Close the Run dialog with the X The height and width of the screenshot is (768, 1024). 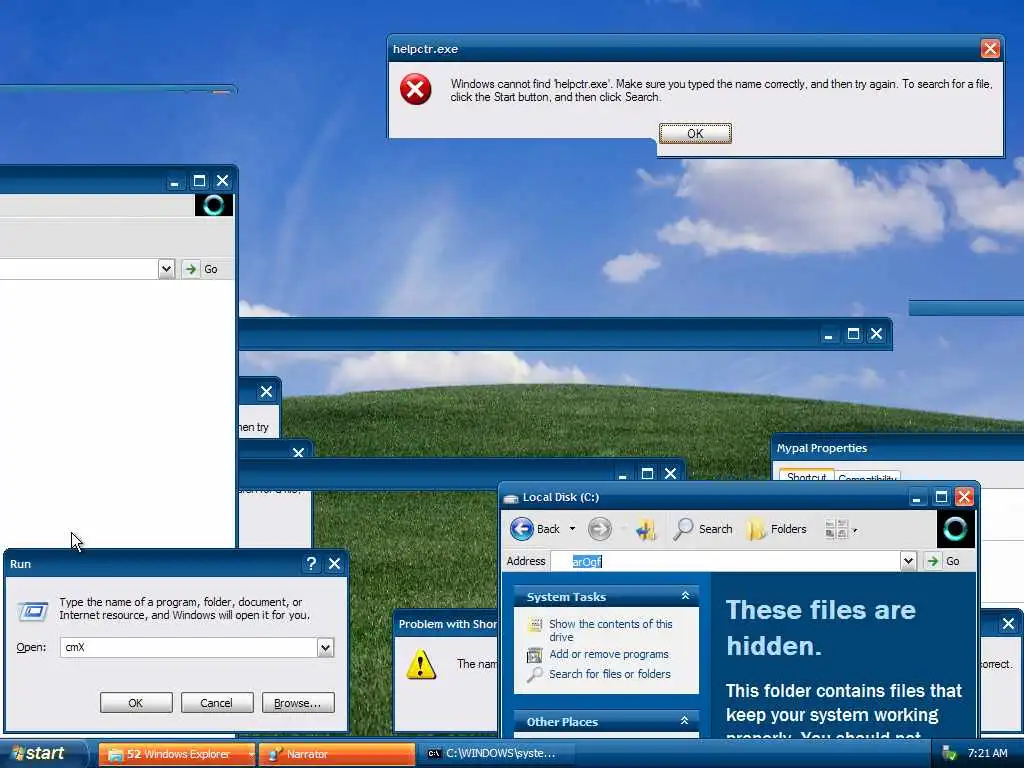click(x=334, y=564)
